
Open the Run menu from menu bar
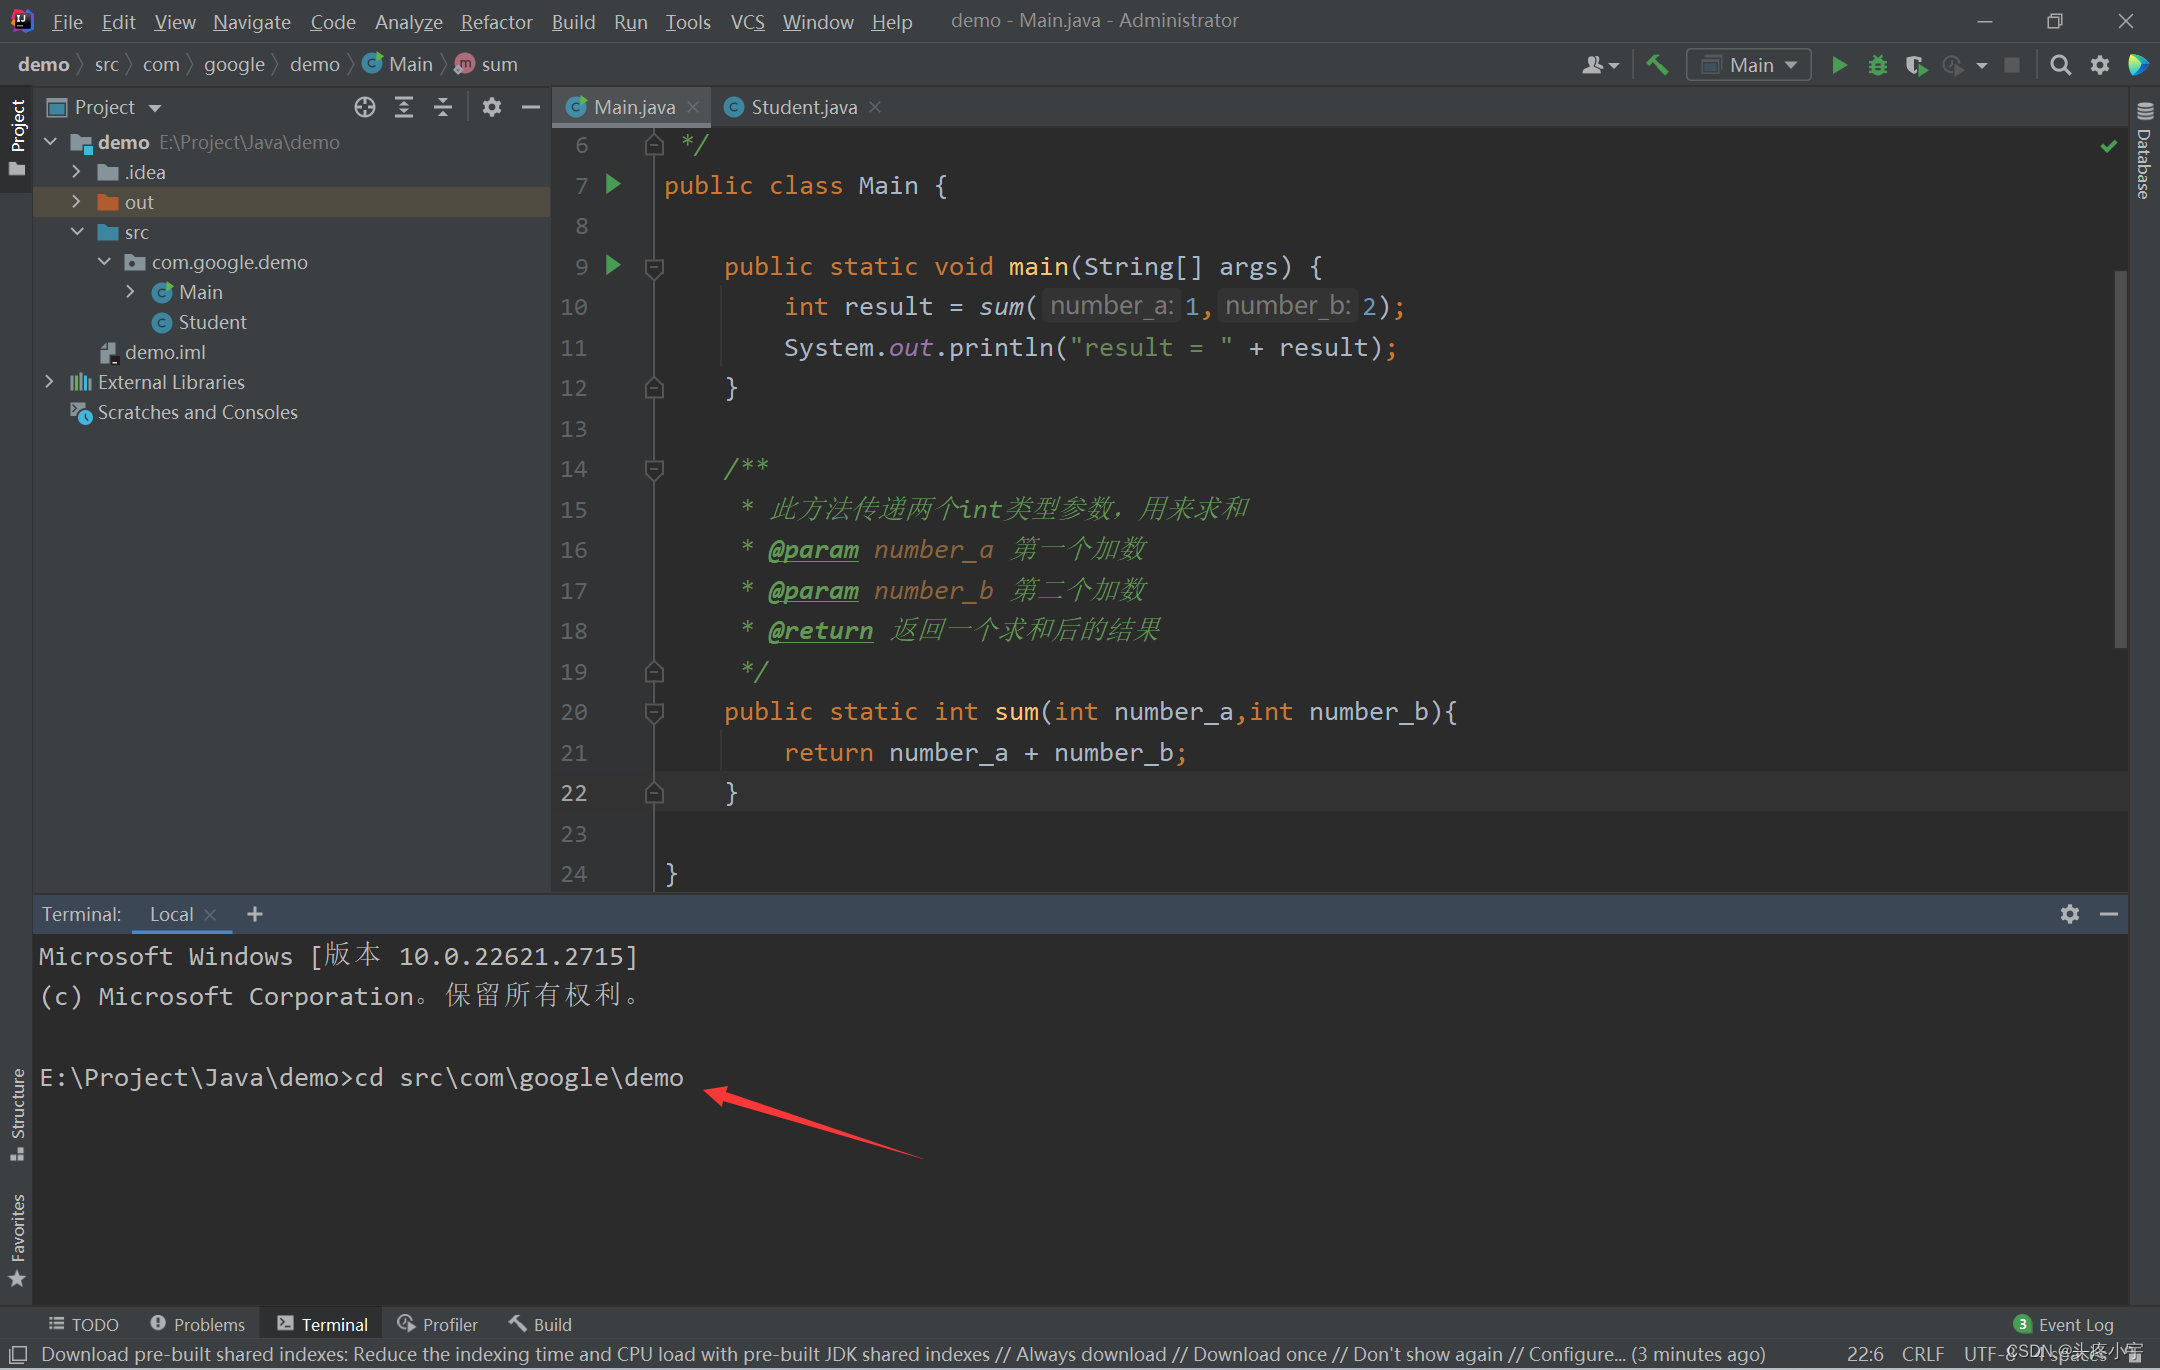coord(630,20)
